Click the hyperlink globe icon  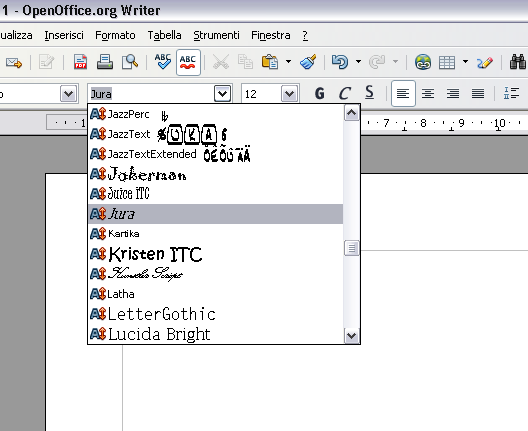(423, 62)
